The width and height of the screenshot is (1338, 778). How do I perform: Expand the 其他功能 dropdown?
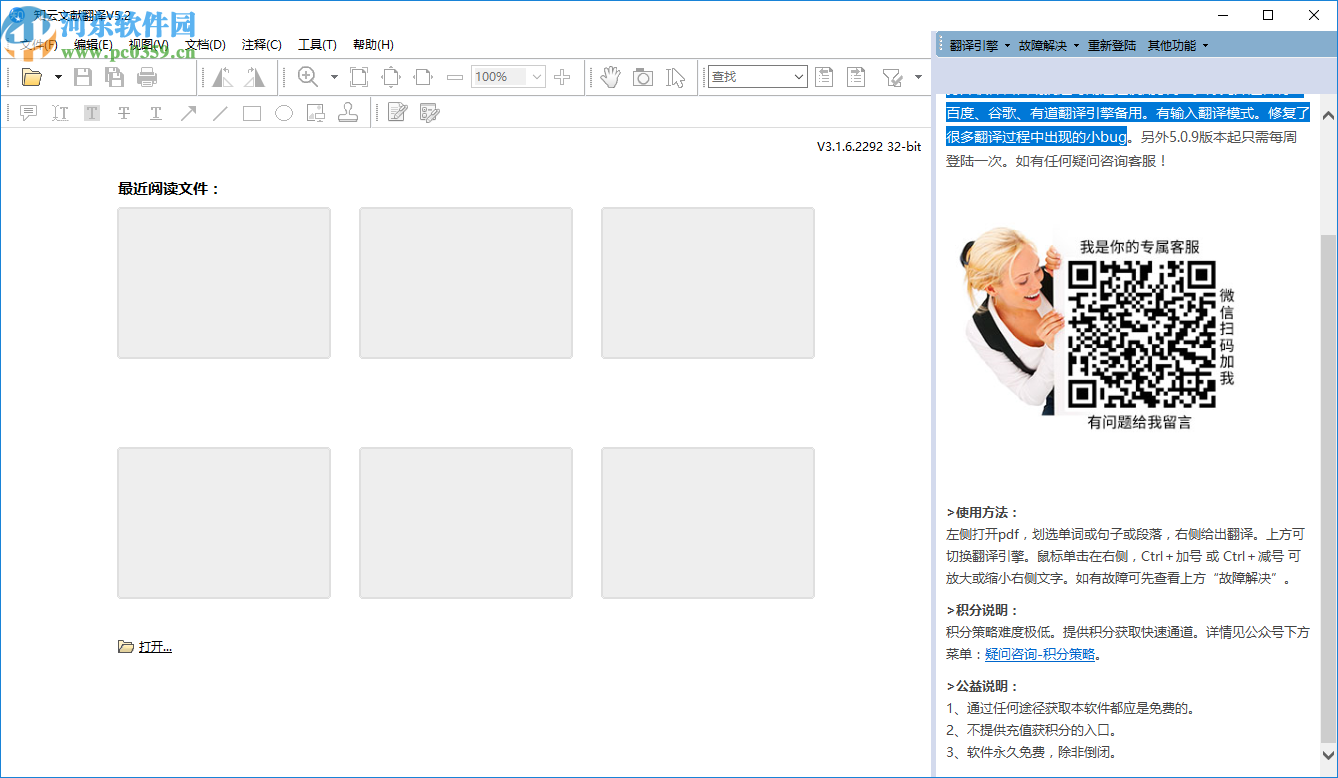coord(1178,45)
